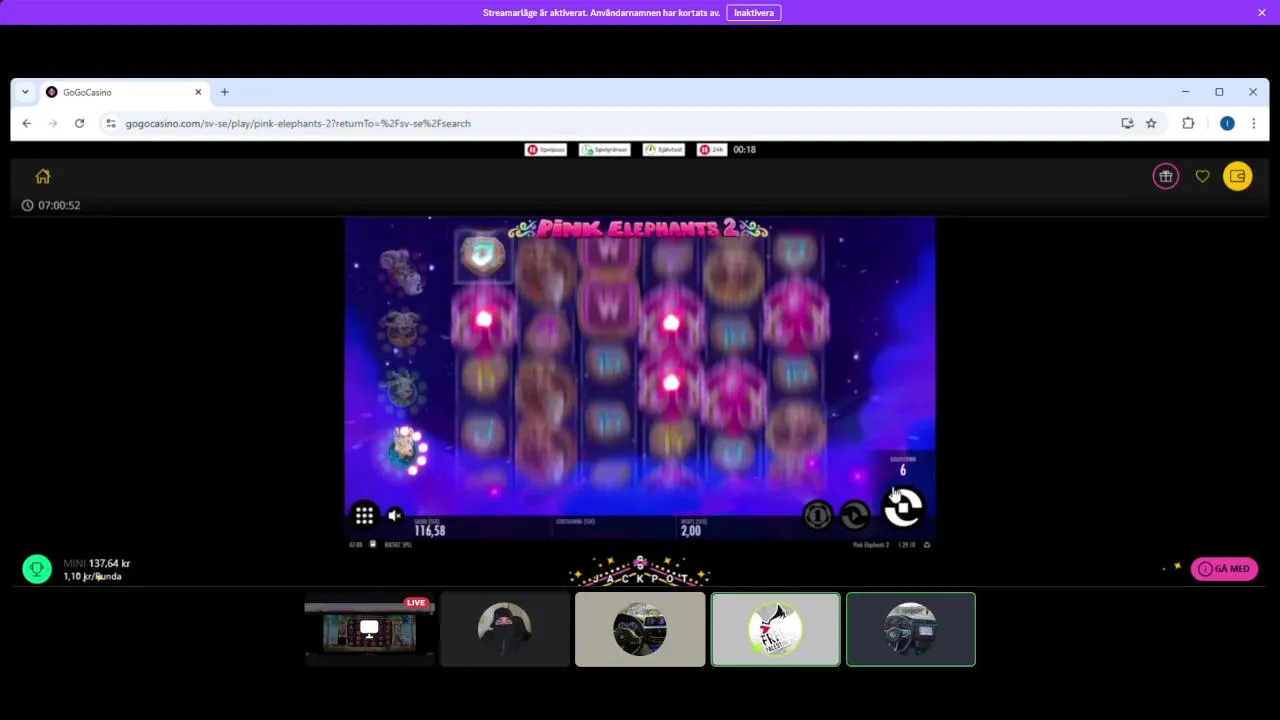Click the Spelpaus button
The width and height of the screenshot is (1280, 720).
point(546,149)
